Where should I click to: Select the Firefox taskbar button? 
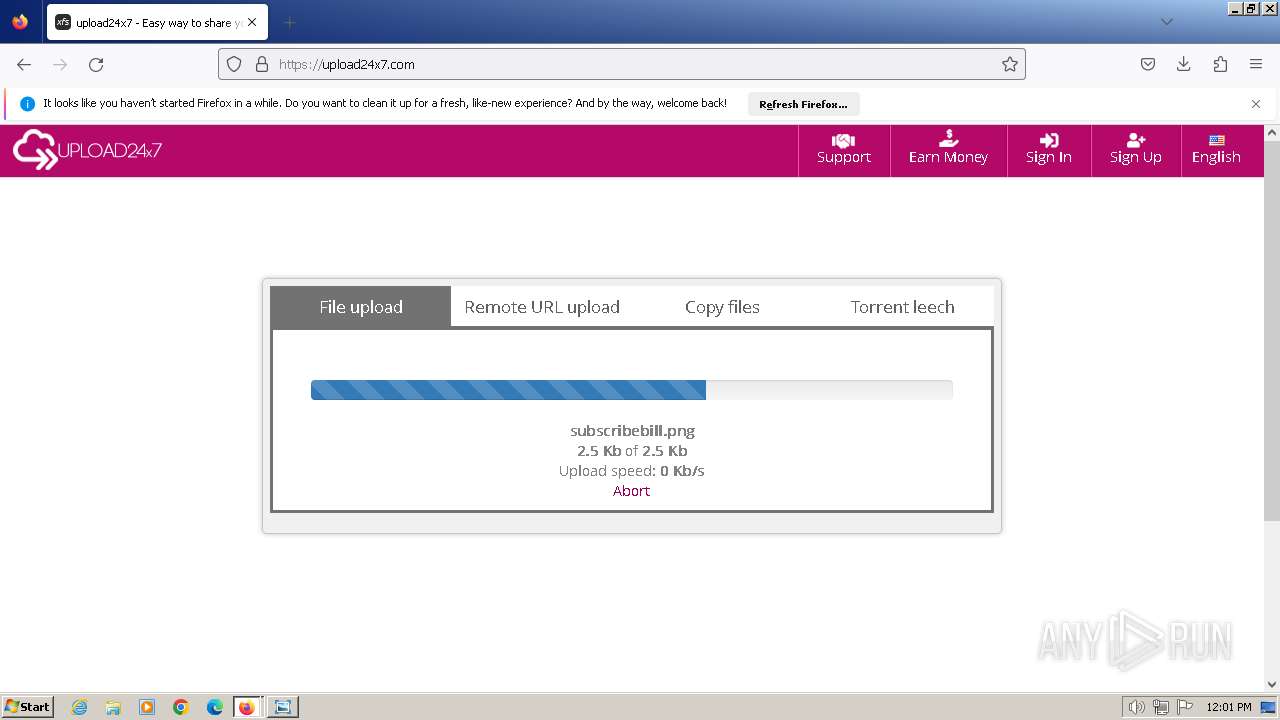pos(248,707)
